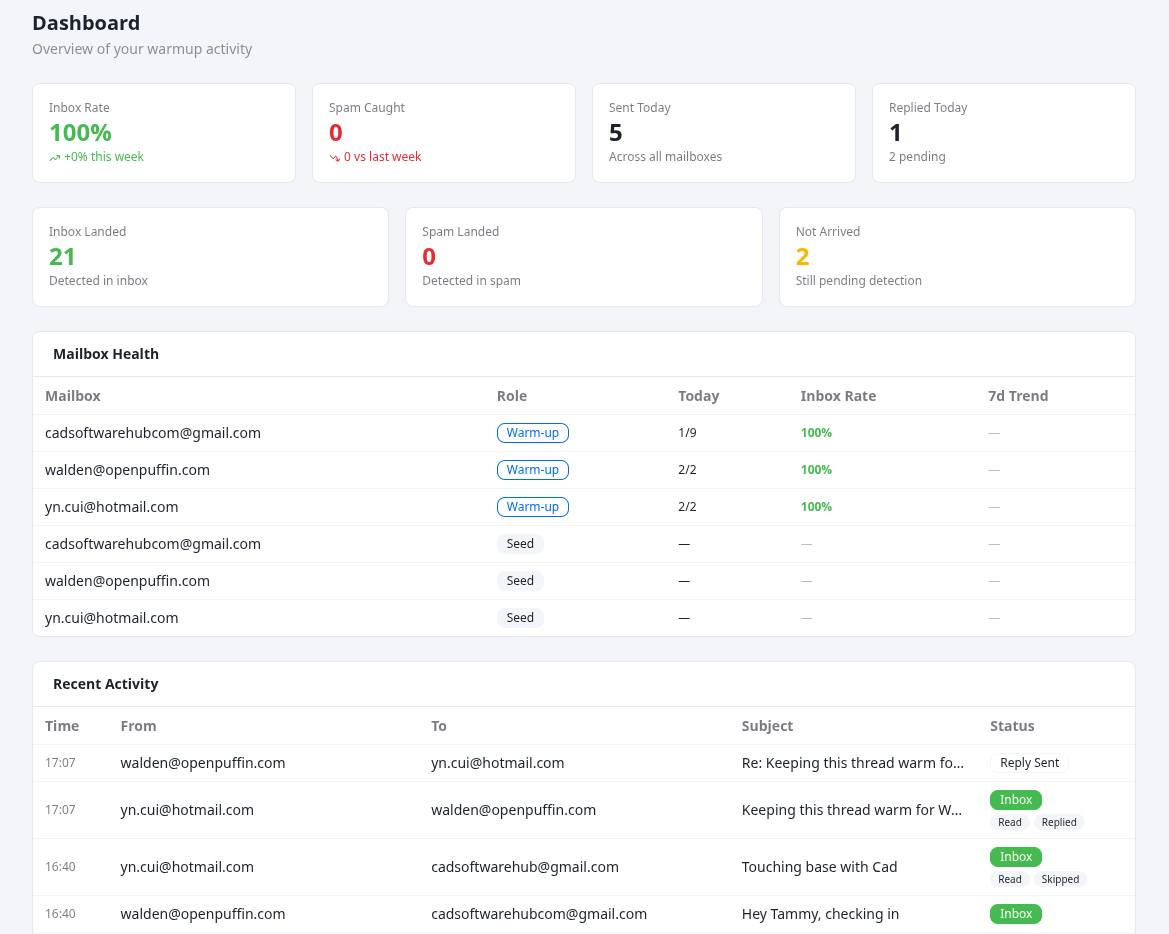Image resolution: width=1169 pixels, height=934 pixels.
Task: Select the Warm-up badge for walden@openpuffin.com
Action: pos(533,469)
